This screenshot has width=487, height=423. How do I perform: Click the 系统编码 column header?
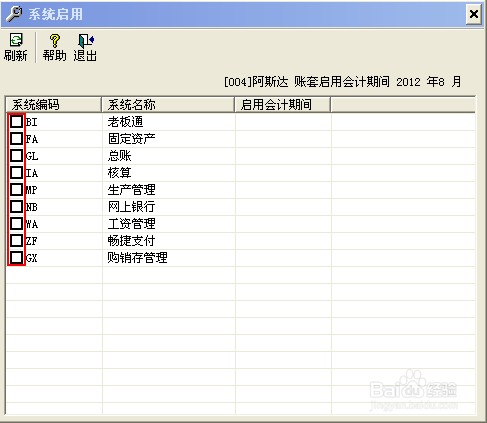pos(53,105)
